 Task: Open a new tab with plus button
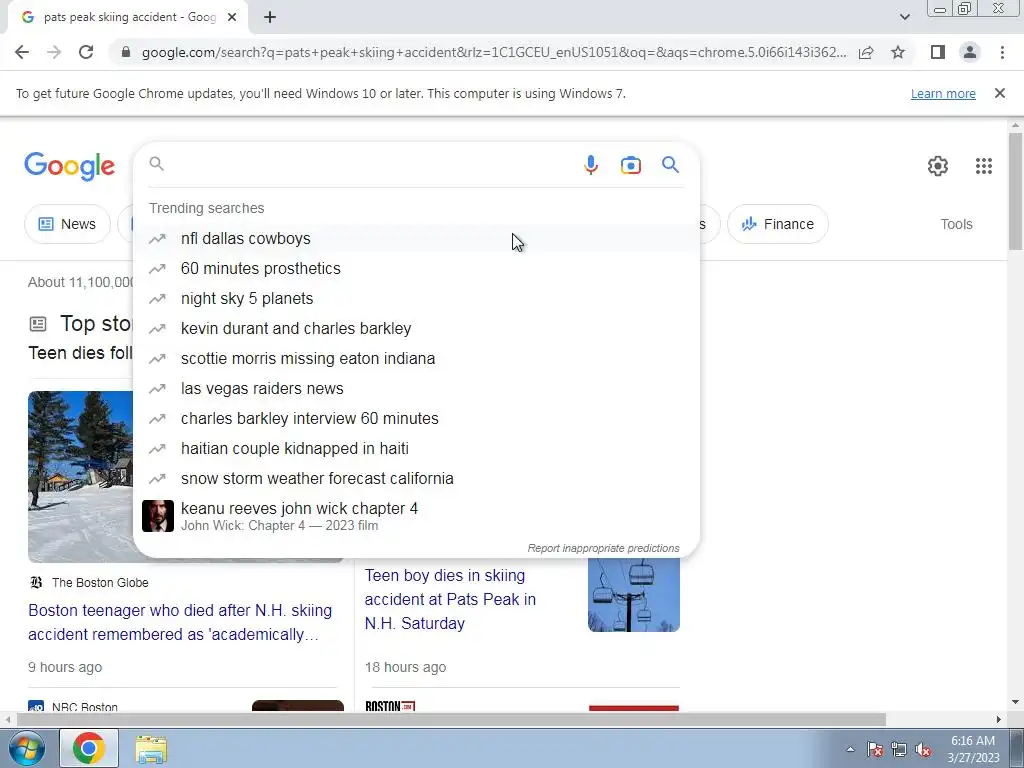pos(270,18)
